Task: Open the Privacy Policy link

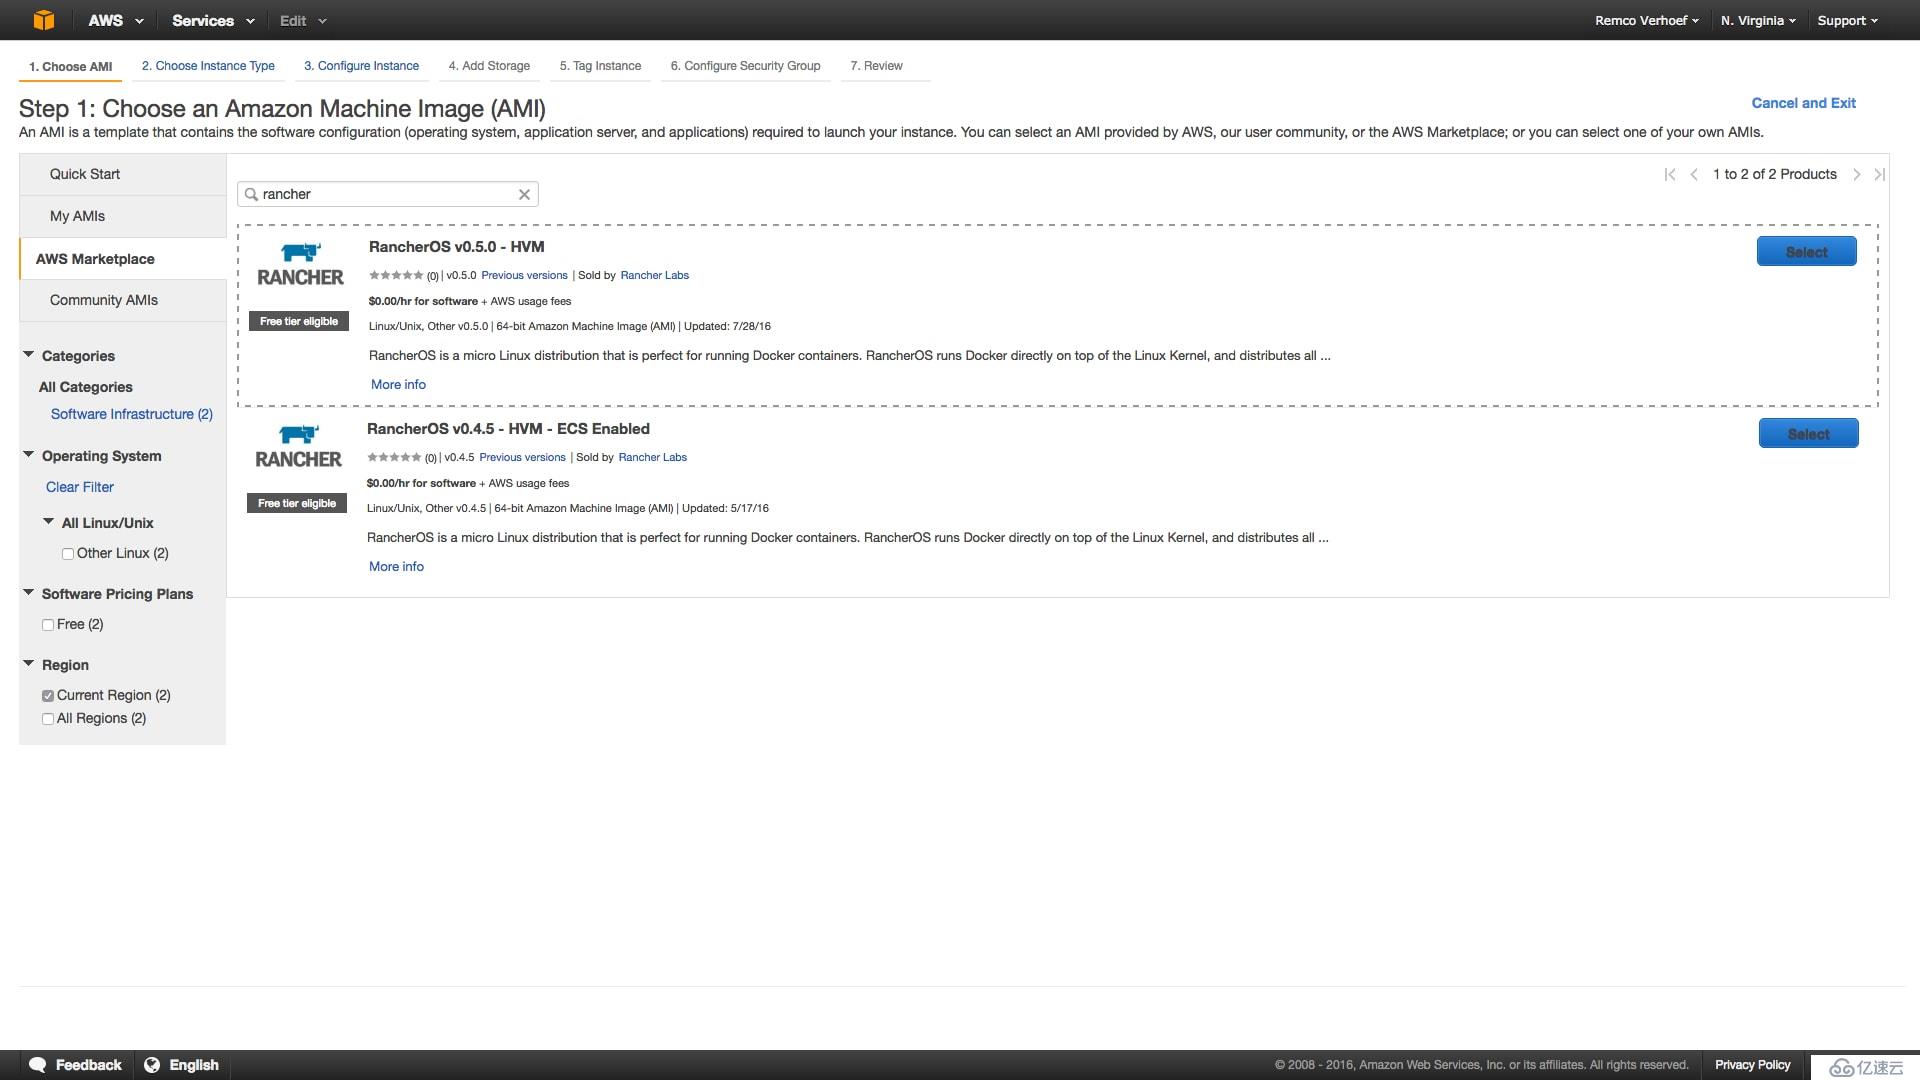Action: coord(1752,1065)
